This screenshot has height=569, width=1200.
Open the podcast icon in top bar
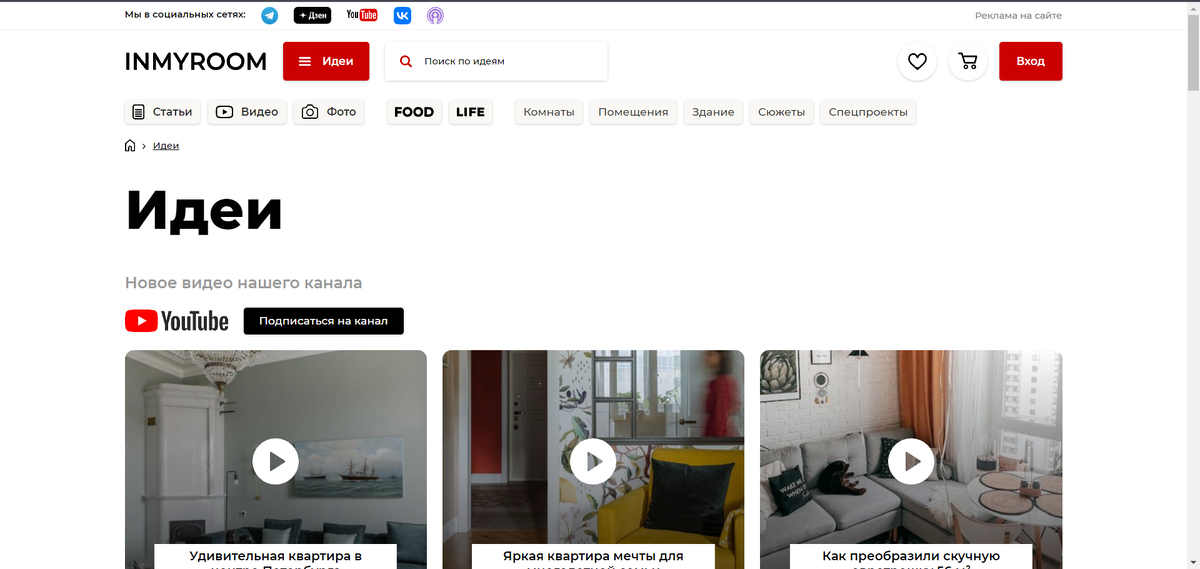coord(434,15)
